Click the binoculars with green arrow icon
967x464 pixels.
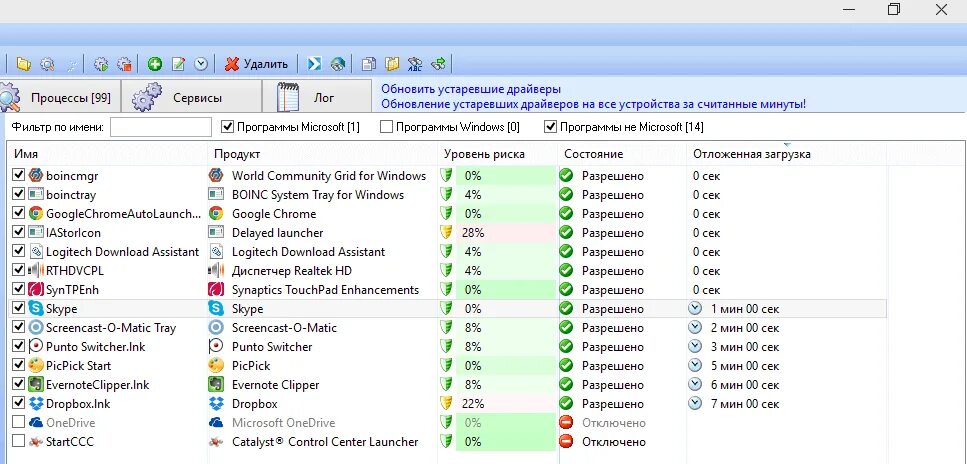coord(438,64)
